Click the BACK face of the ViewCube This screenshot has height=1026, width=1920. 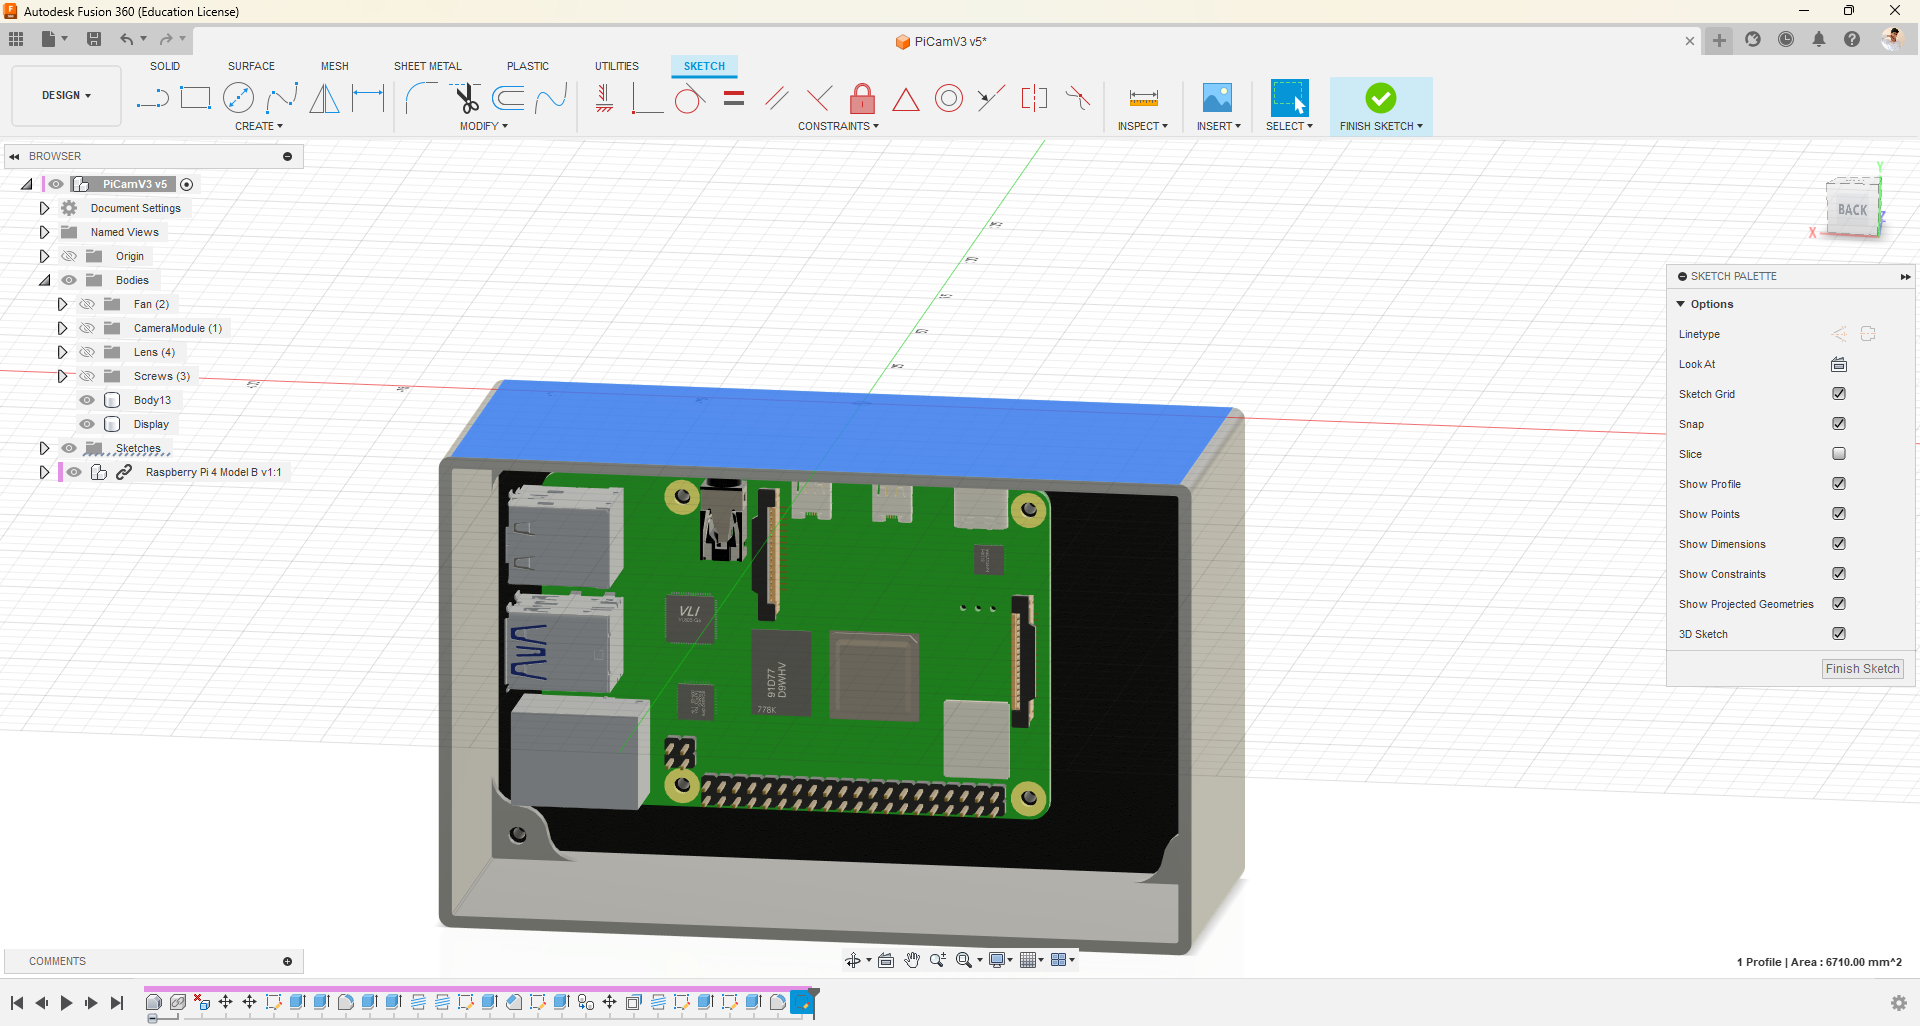coord(1852,210)
